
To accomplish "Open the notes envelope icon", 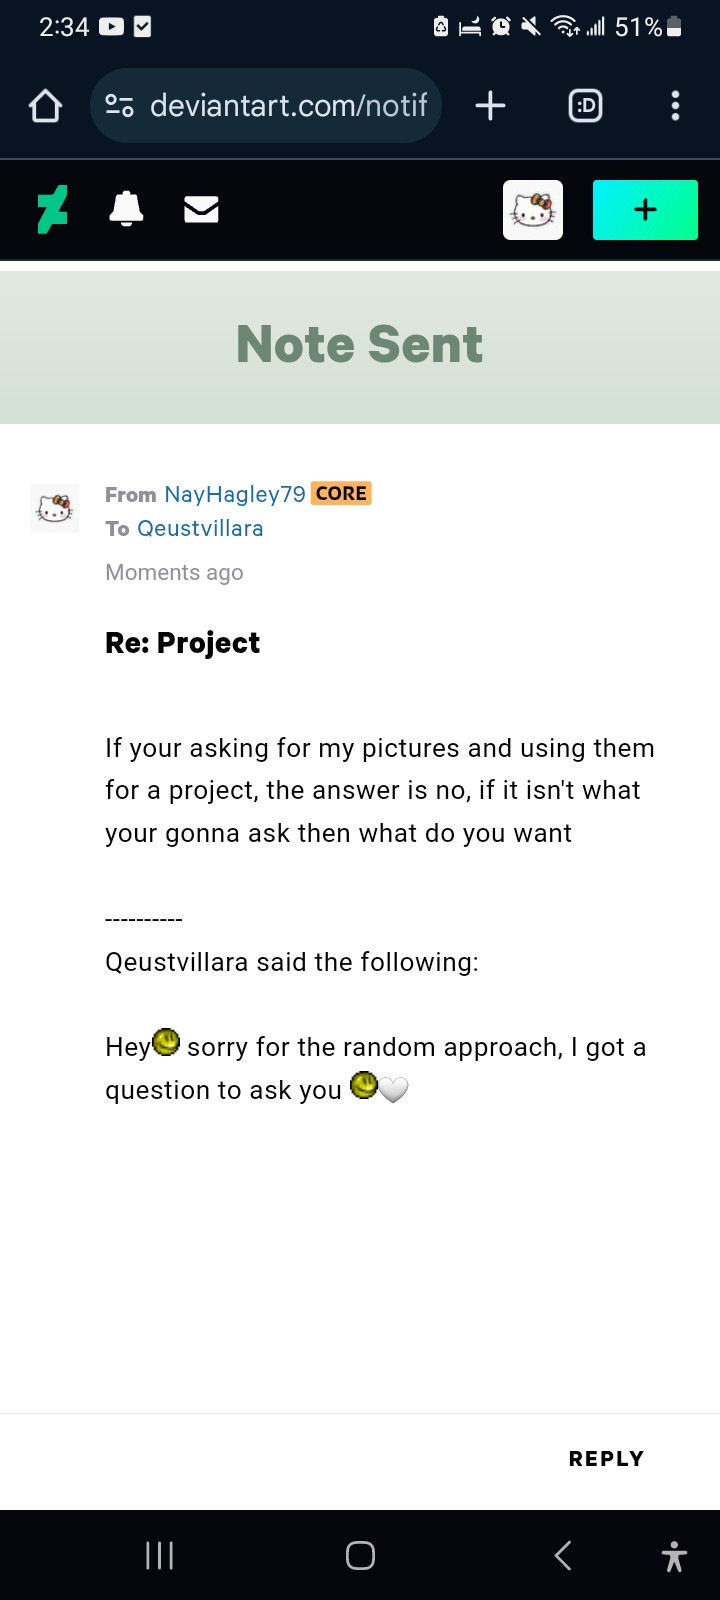I will tap(201, 209).
